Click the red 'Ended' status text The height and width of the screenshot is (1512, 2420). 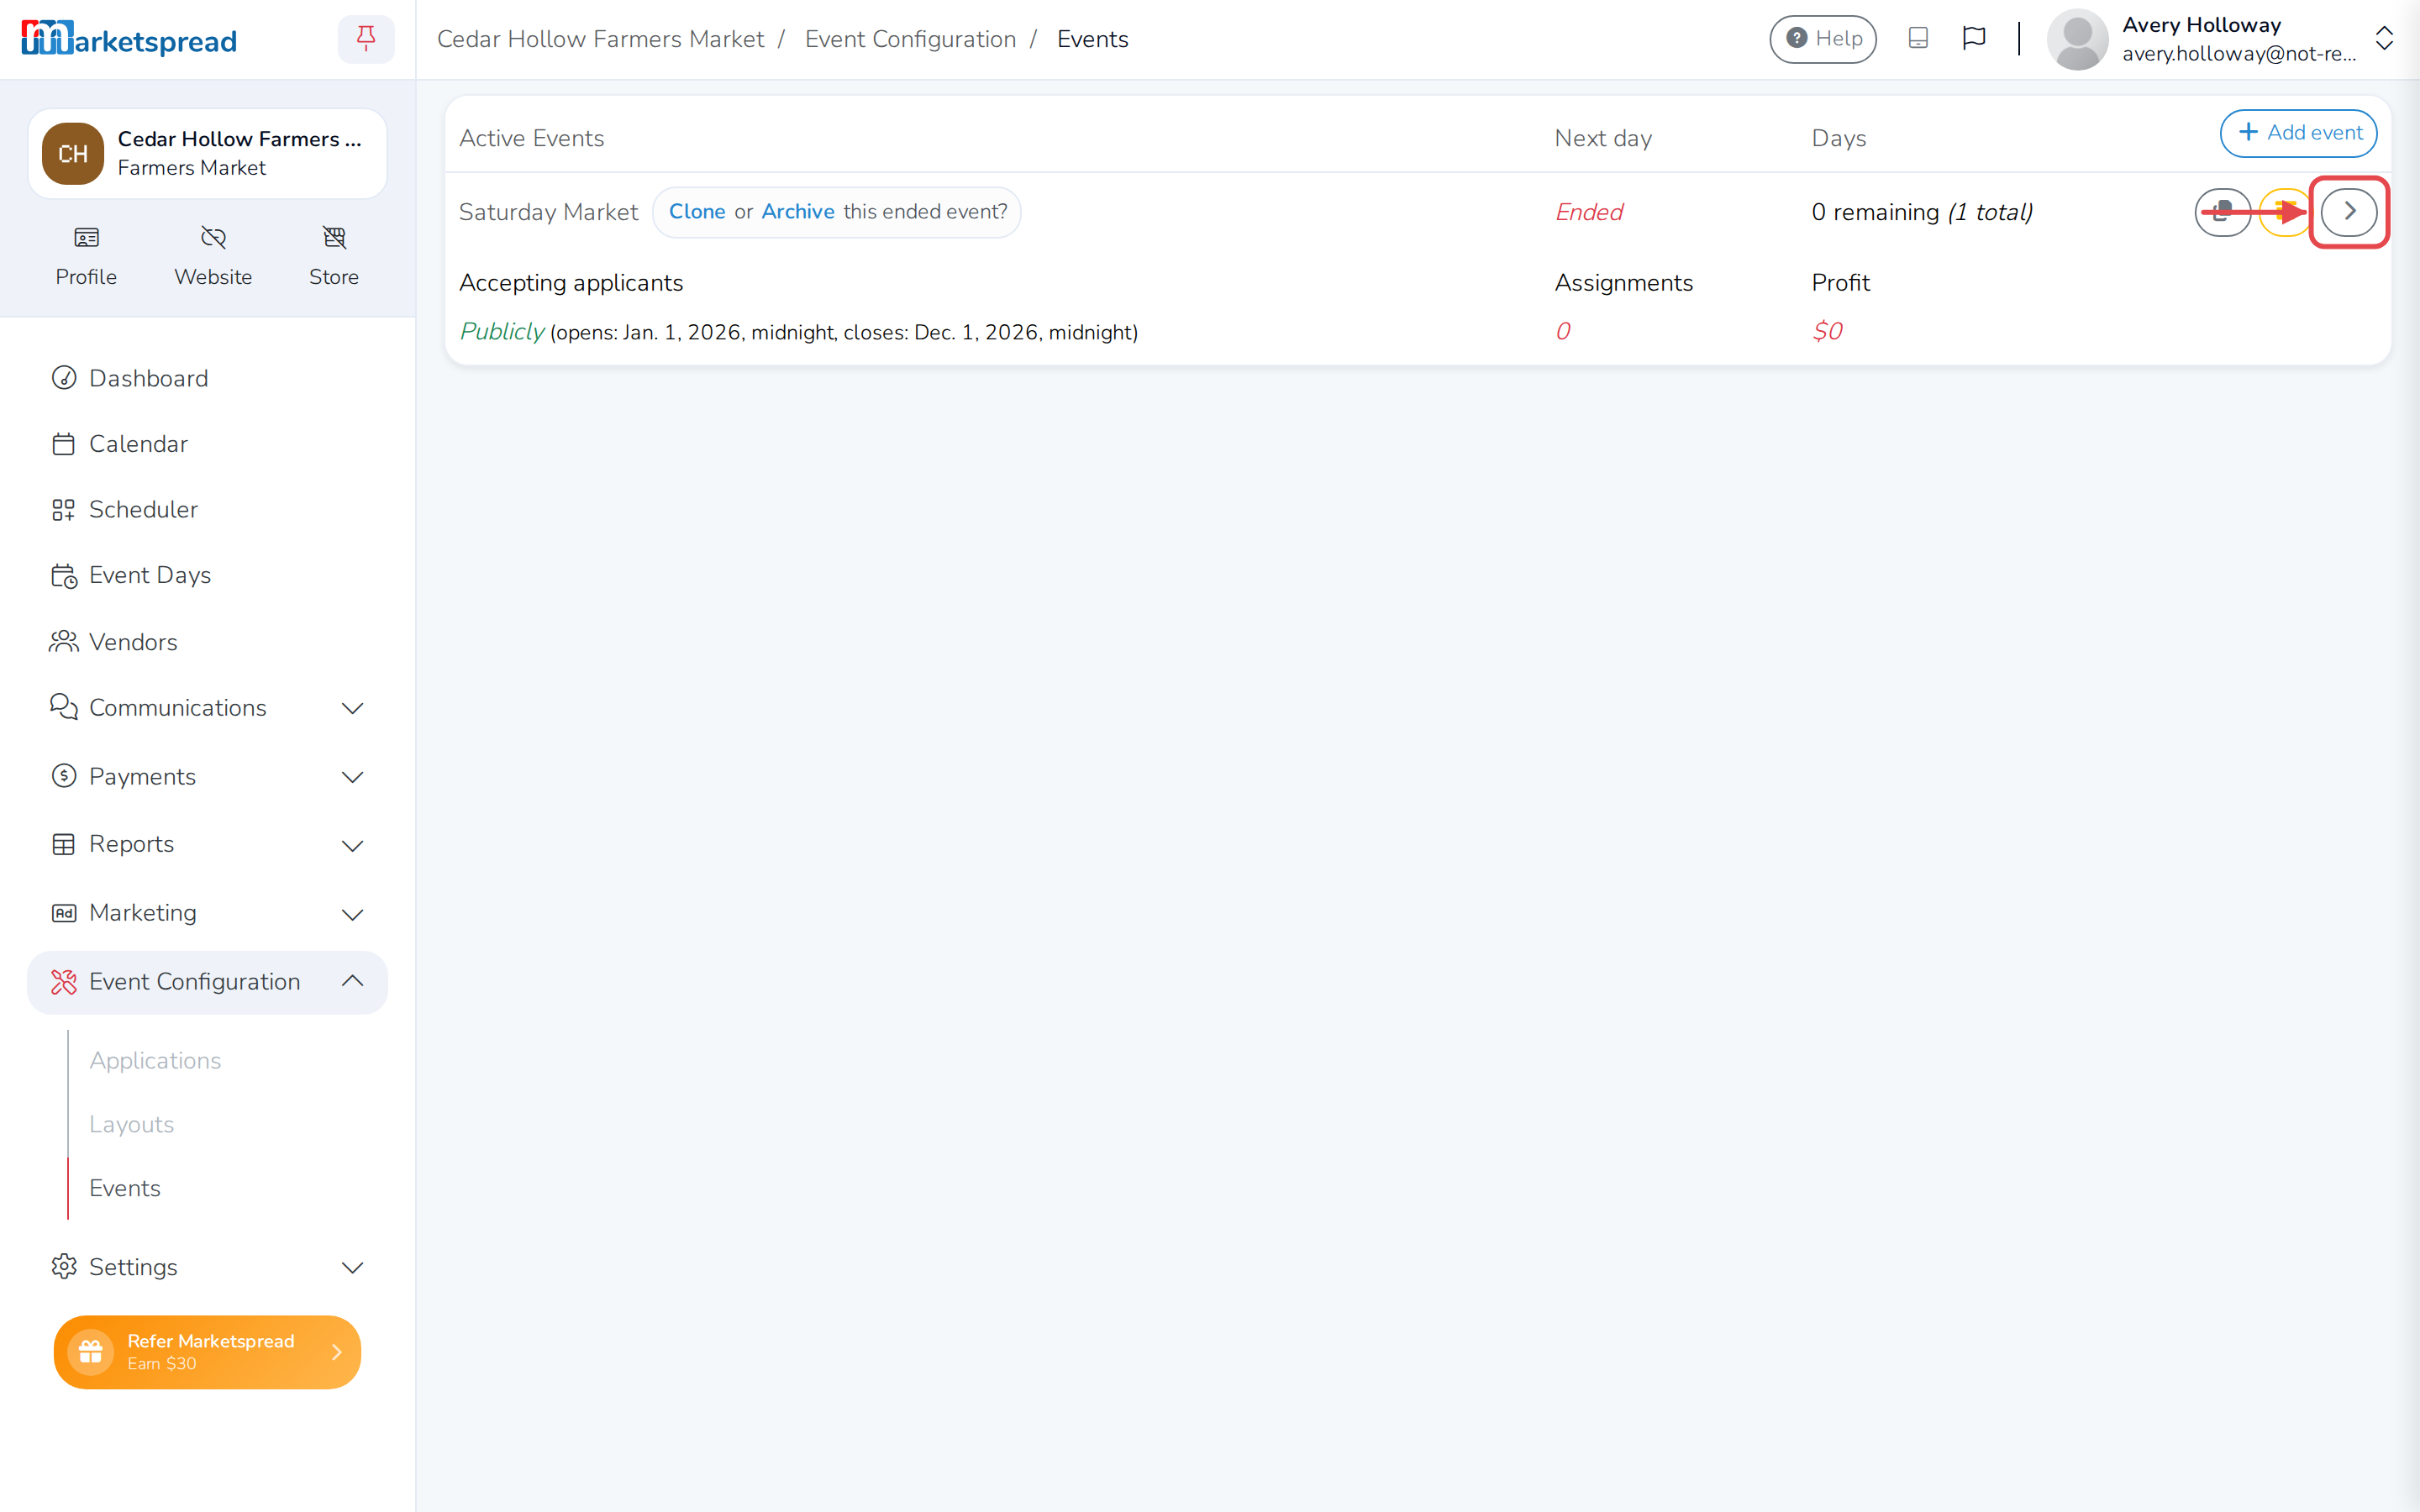pyautogui.click(x=1589, y=212)
